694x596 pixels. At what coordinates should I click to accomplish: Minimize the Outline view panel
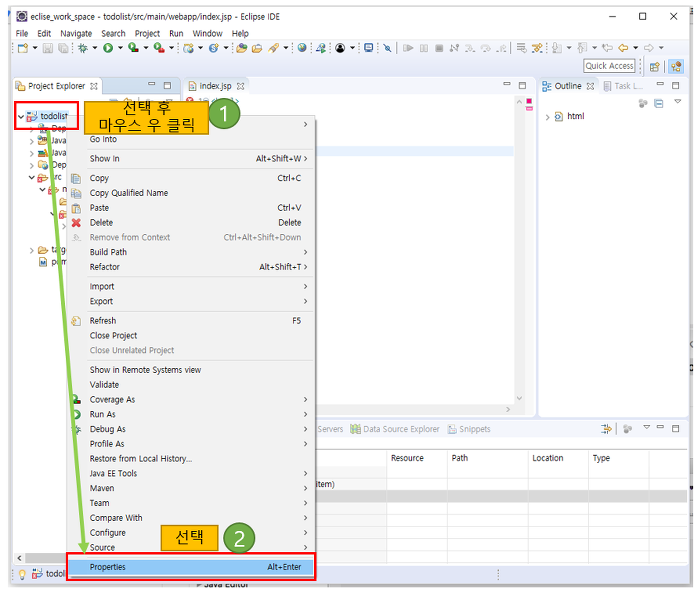click(x=660, y=84)
